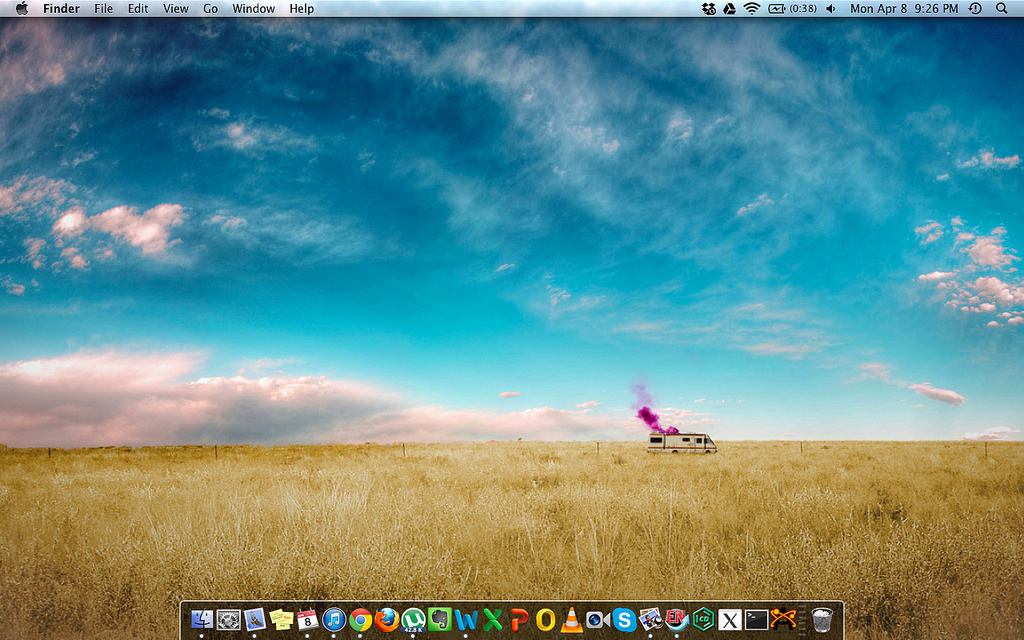Open the Help menu

coord(302,8)
